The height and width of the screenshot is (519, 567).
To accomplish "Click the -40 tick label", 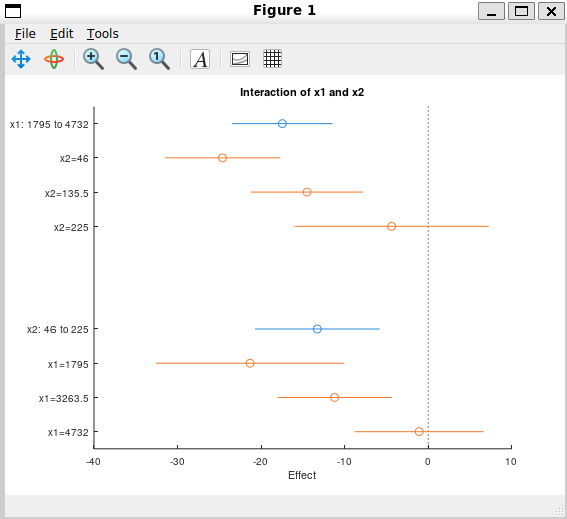I will (93, 462).
